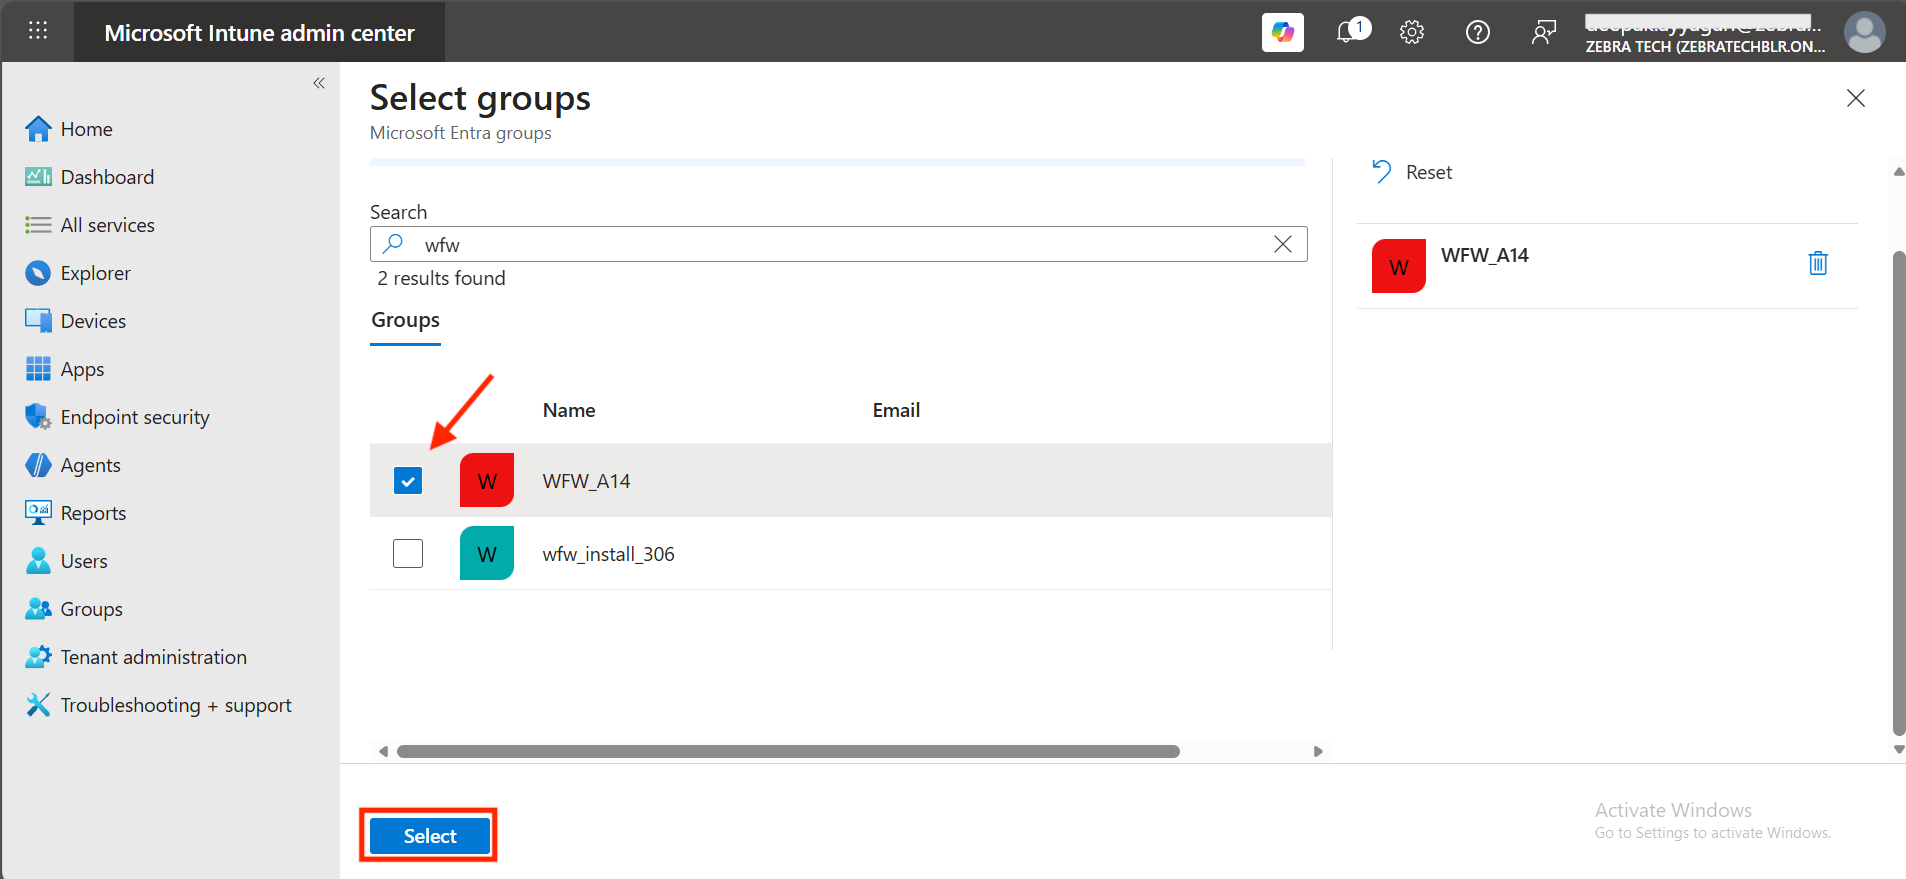Viewport: 1906px width, 879px height.
Task: Click the Name column header
Action: [x=569, y=410]
